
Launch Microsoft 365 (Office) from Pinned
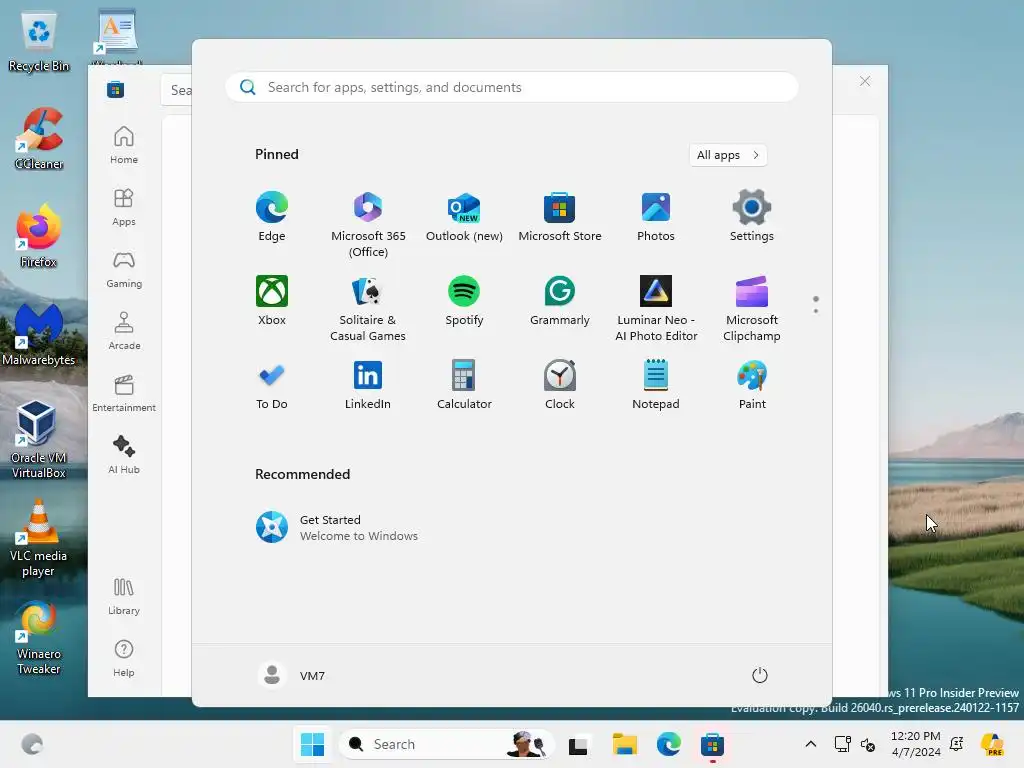pyautogui.click(x=368, y=225)
